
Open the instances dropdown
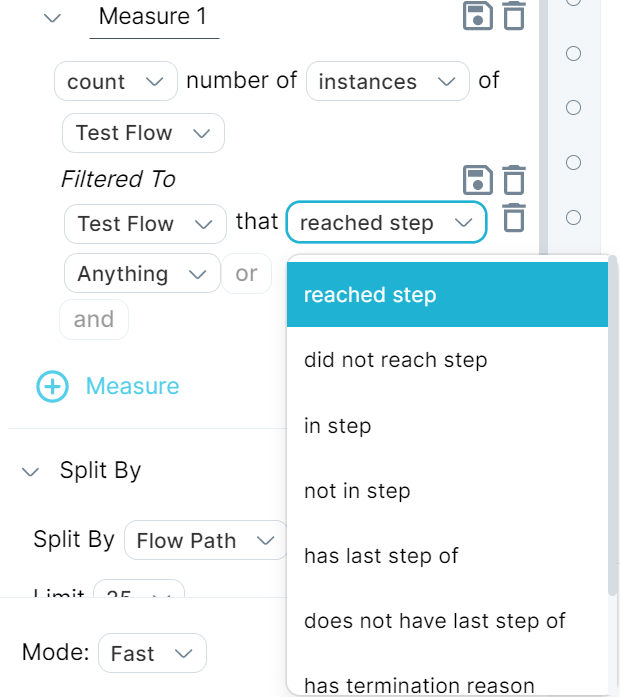(388, 81)
